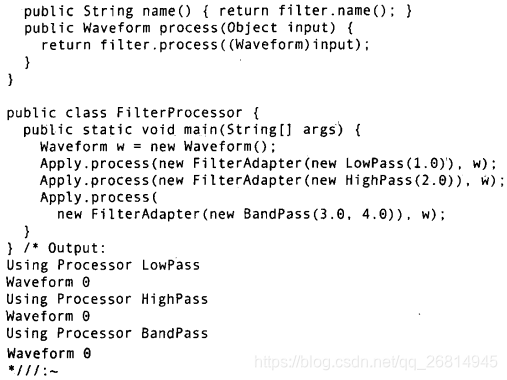
Task: Click the last 'Waveform 0' output line
Action: [x=49, y=353]
